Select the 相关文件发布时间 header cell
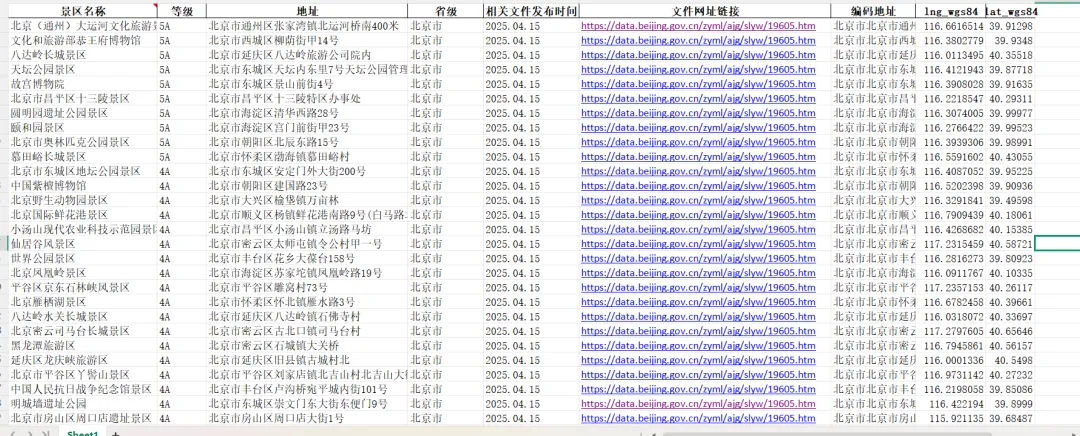The width and height of the screenshot is (1080, 436). point(531,12)
